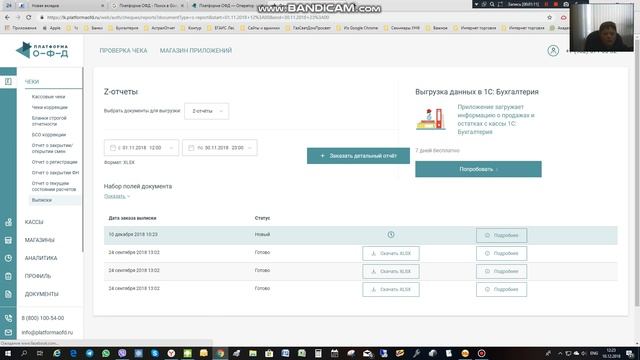The image size is (640, 360).
Task: Click the Заказать детальный отчёт button
Action: (358, 156)
